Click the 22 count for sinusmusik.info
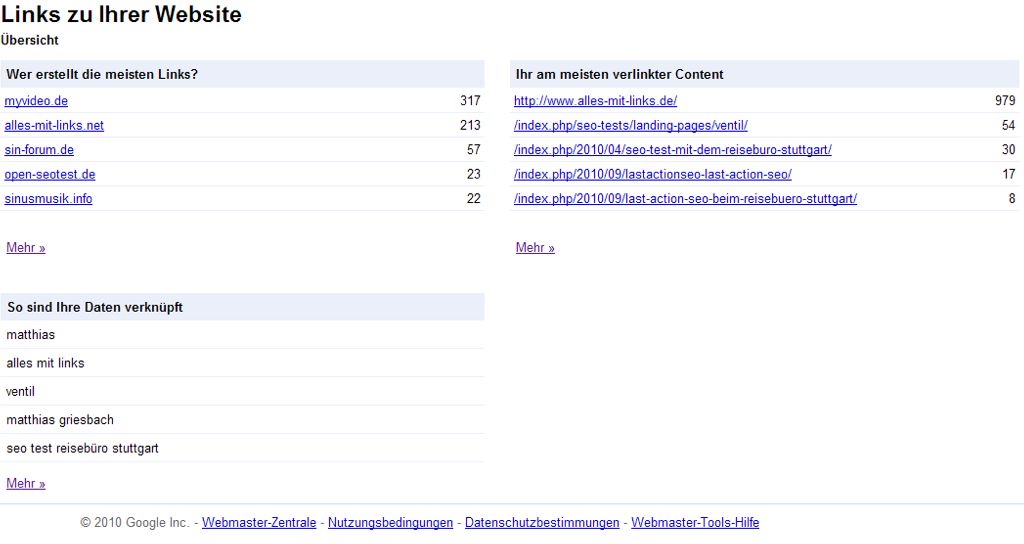The width and height of the screenshot is (1024, 544). (x=474, y=199)
